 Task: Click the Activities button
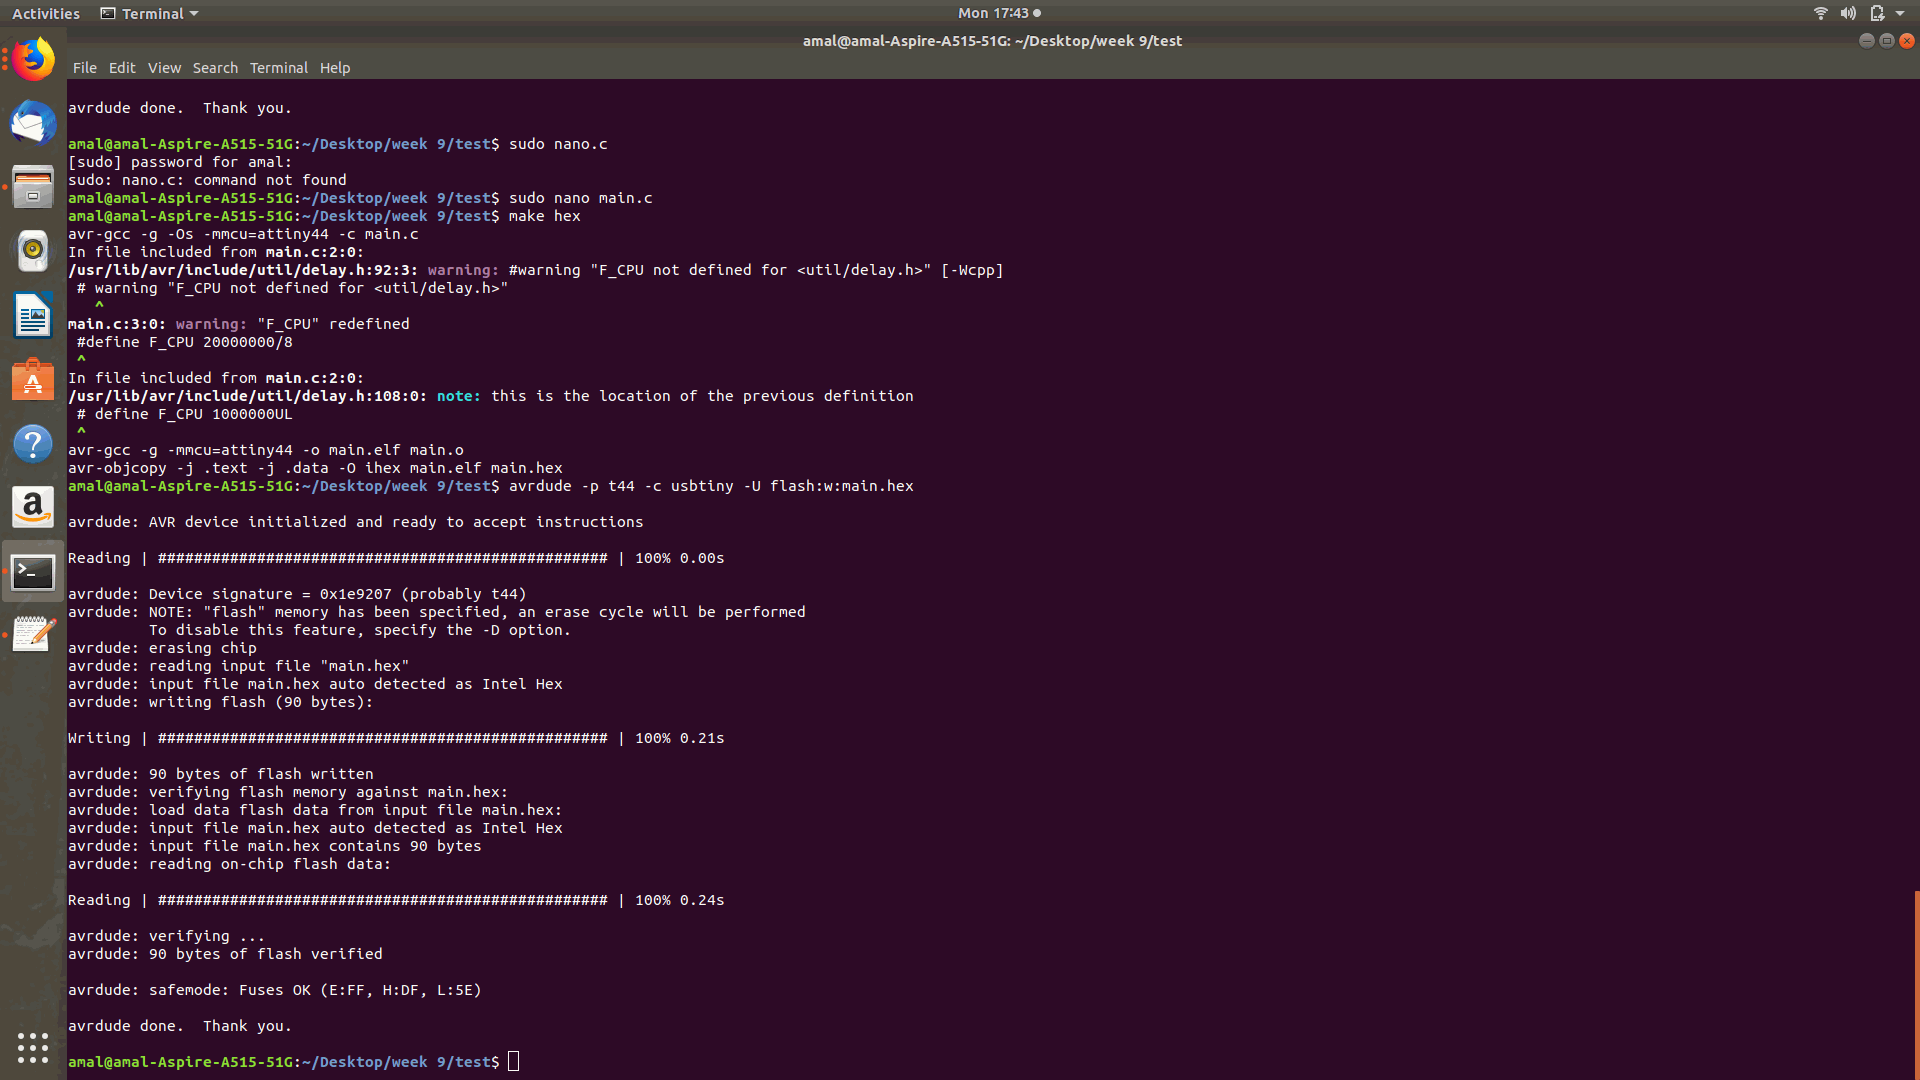click(x=46, y=13)
